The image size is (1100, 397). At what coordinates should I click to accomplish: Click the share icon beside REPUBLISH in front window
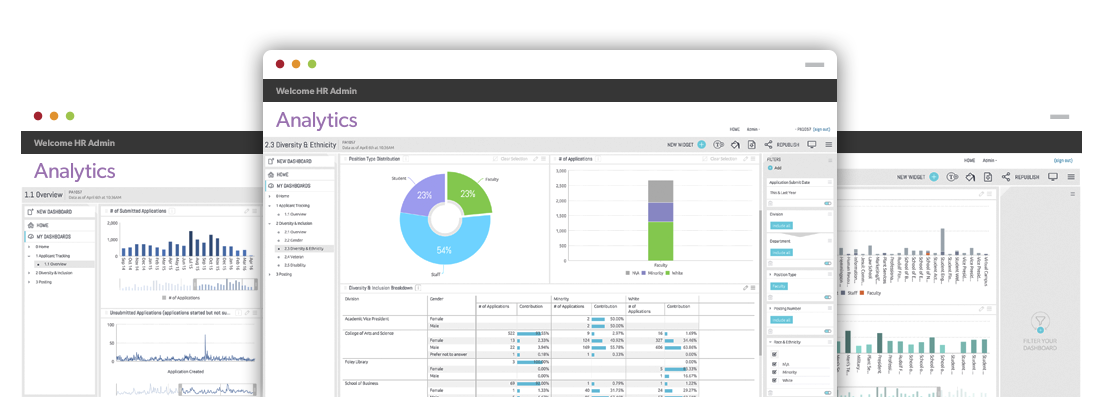pos(768,144)
